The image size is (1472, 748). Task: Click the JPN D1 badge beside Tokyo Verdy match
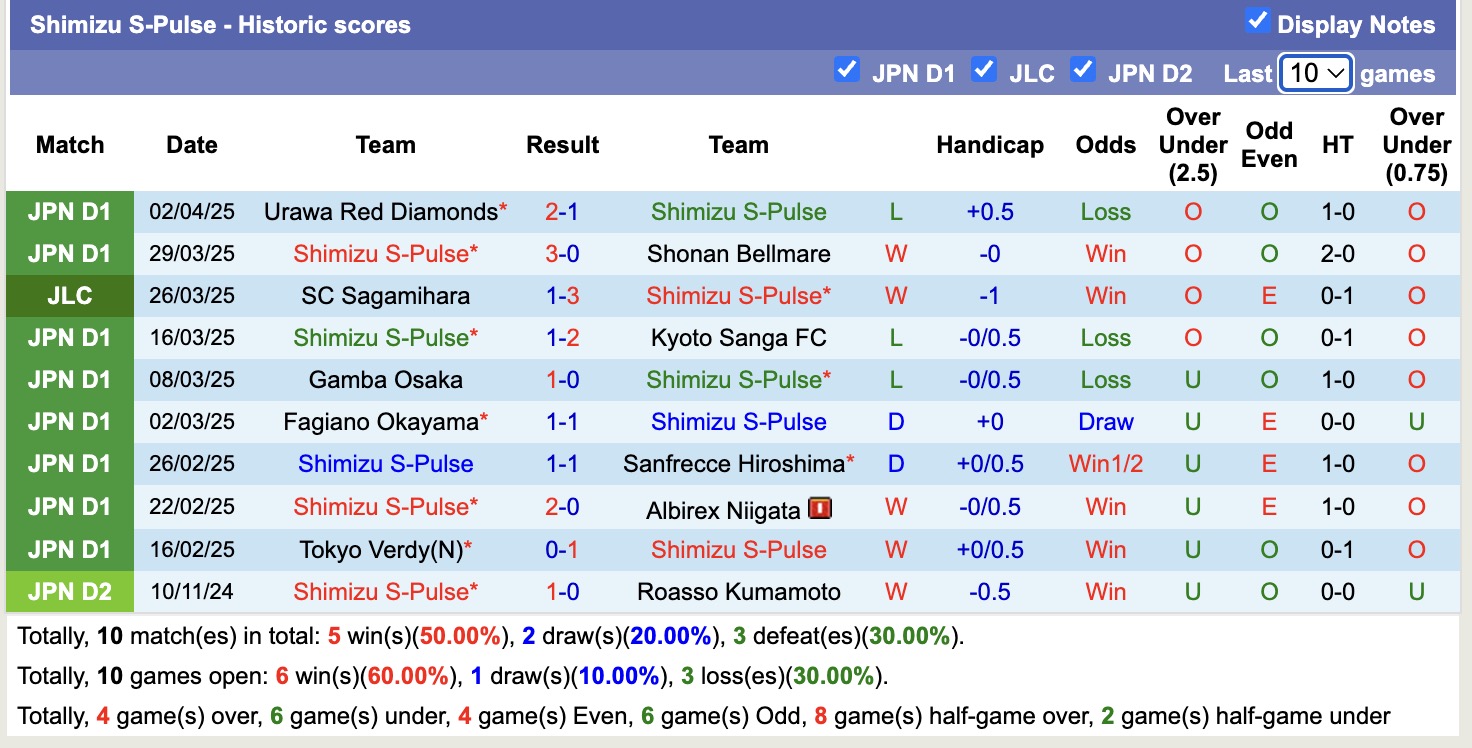[x=69, y=549]
